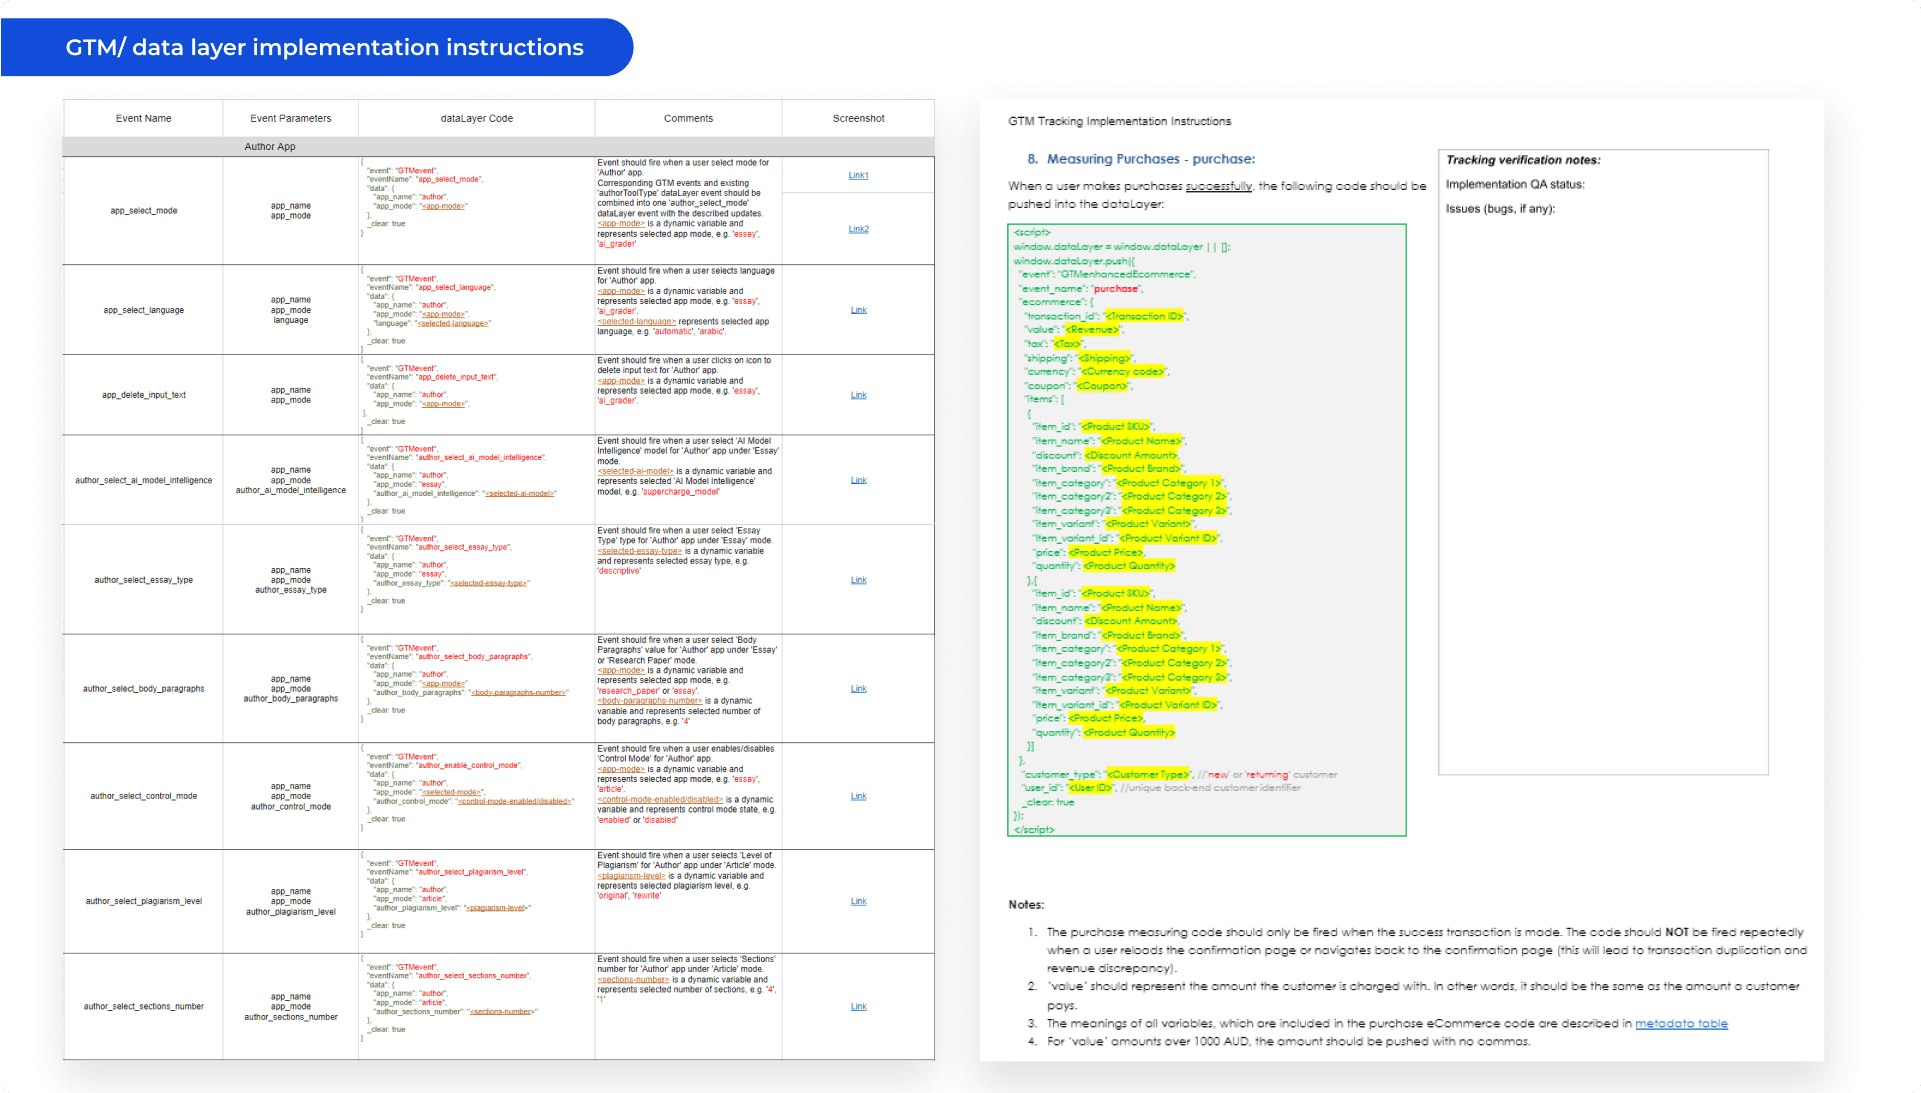Open screenshot link for app_select_language row

click(858, 310)
